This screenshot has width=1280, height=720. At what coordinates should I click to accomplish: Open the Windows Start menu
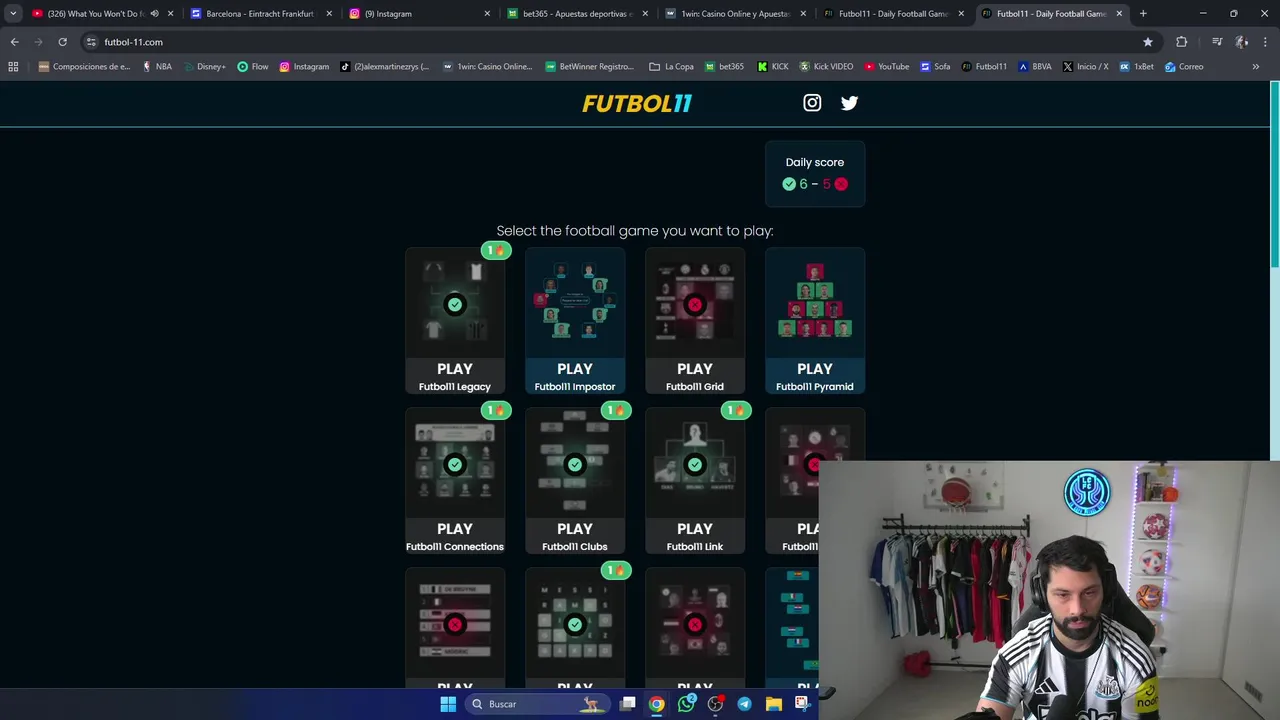pos(448,704)
